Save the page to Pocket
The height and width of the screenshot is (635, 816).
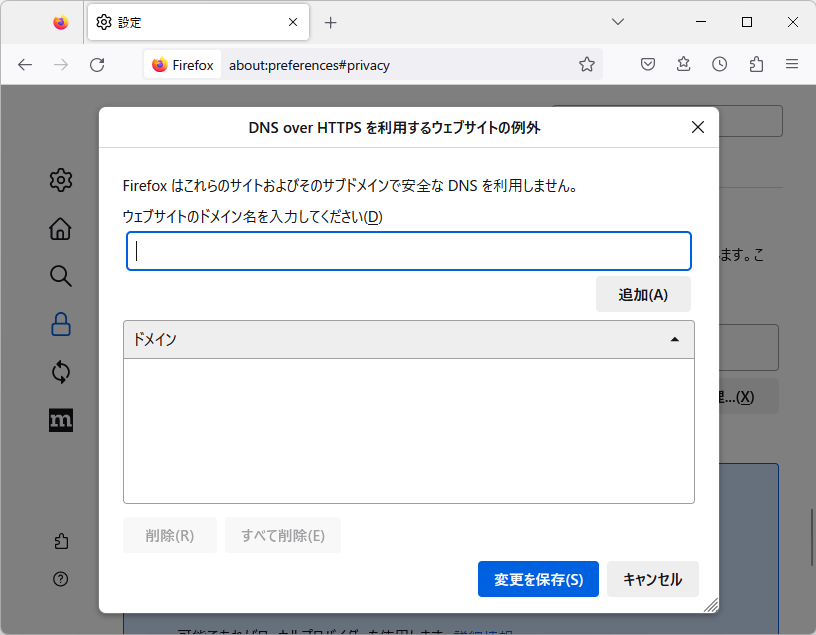click(x=647, y=64)
